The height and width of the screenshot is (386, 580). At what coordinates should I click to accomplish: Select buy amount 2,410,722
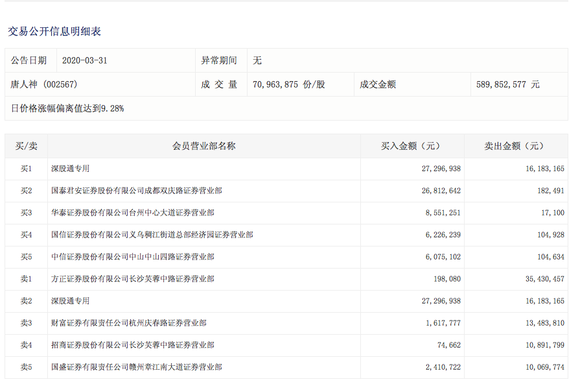click(x=443, y=367)
